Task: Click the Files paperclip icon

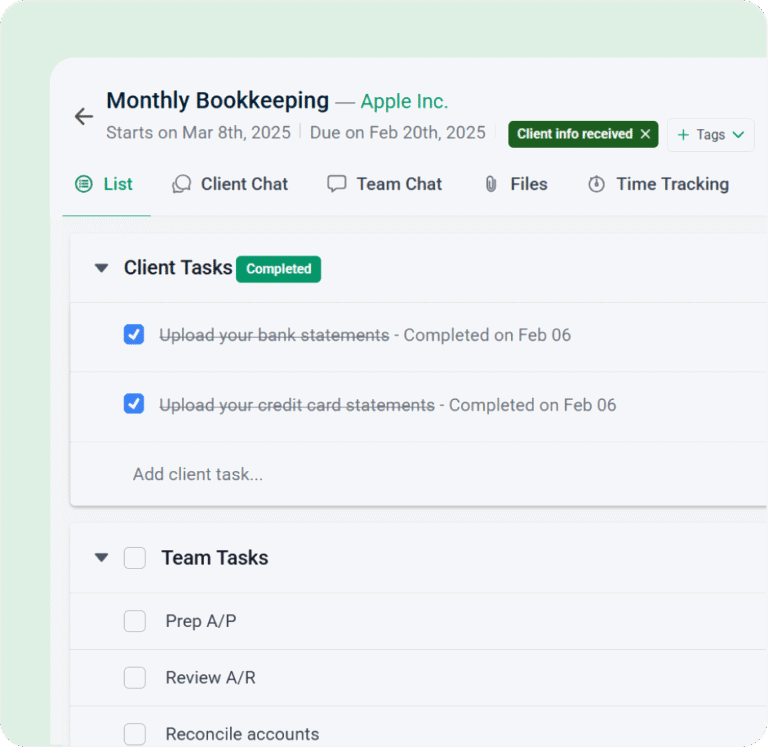Action: click(491, 184)
